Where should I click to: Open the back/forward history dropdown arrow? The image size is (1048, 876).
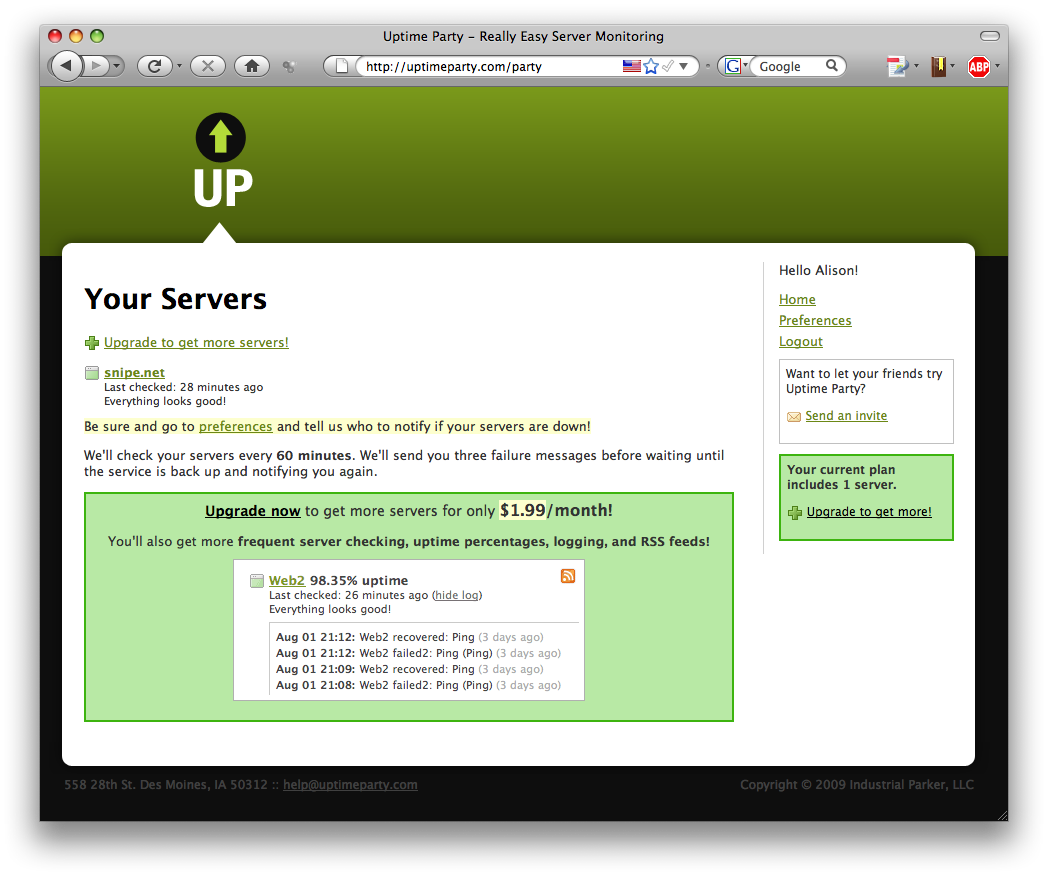tap(117, 66)
